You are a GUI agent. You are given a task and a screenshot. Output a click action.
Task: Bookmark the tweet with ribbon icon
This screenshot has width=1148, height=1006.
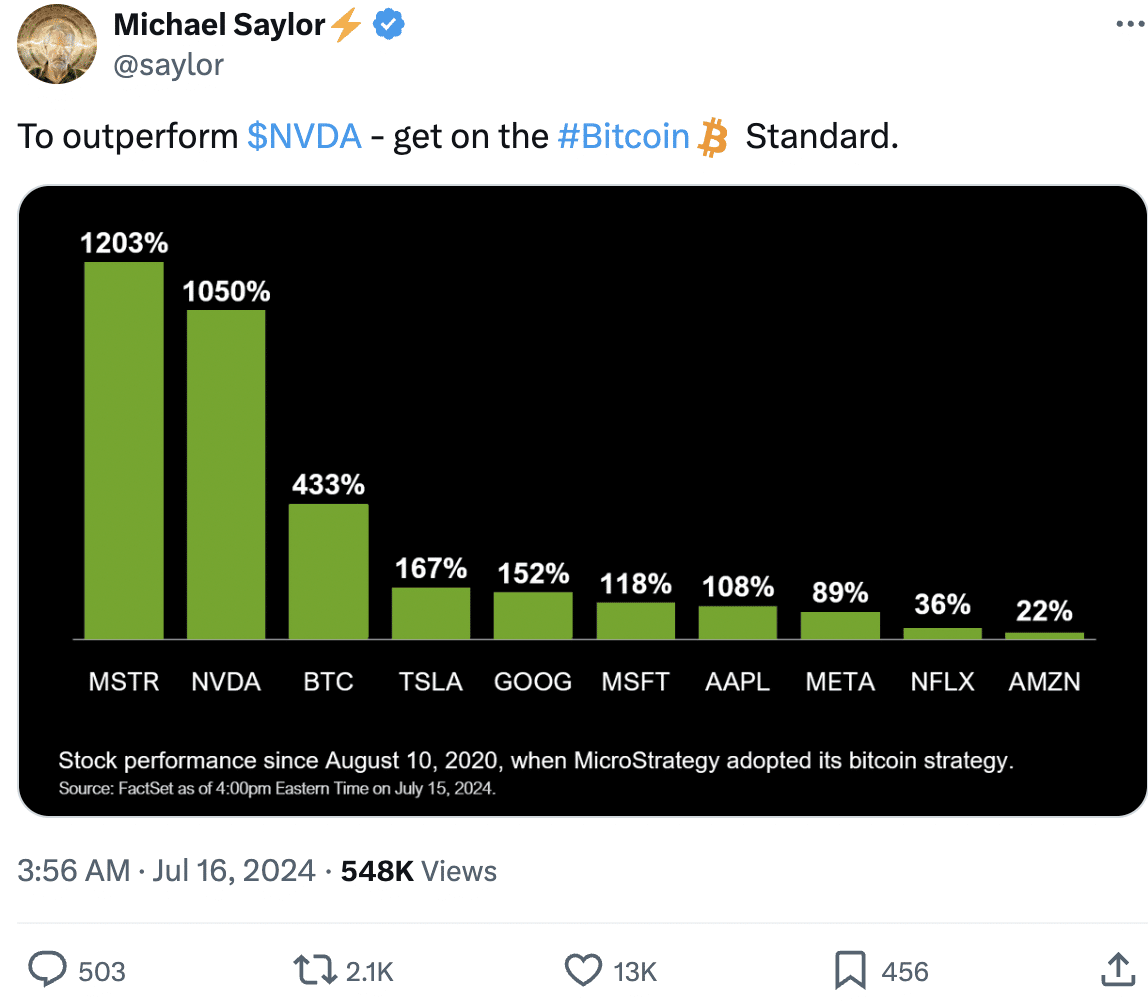[850, 971]
